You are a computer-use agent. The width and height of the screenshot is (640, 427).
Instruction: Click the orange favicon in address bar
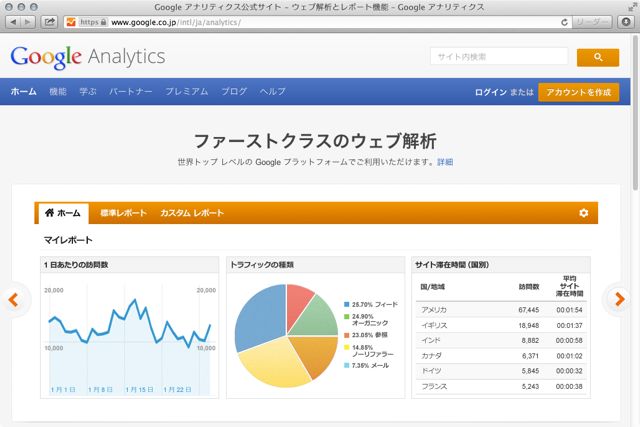(x=71, y=22)
